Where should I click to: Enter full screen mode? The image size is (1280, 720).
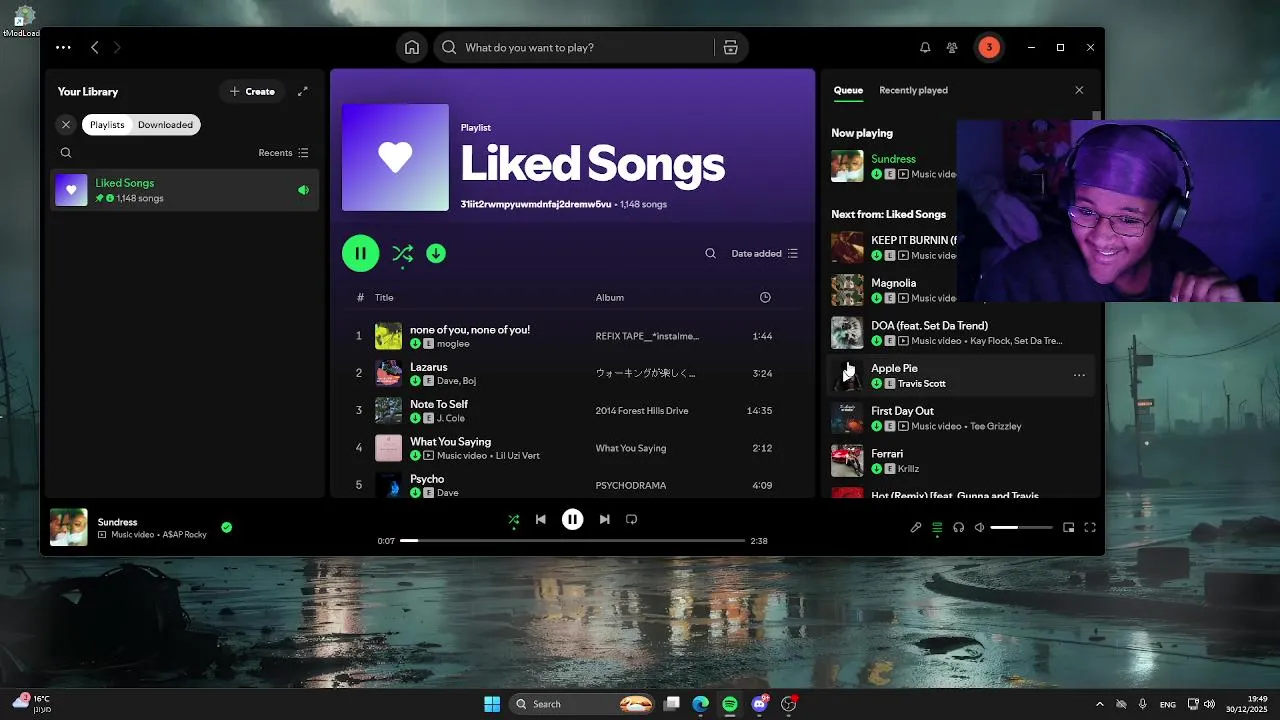click(x=1090, y=527)
